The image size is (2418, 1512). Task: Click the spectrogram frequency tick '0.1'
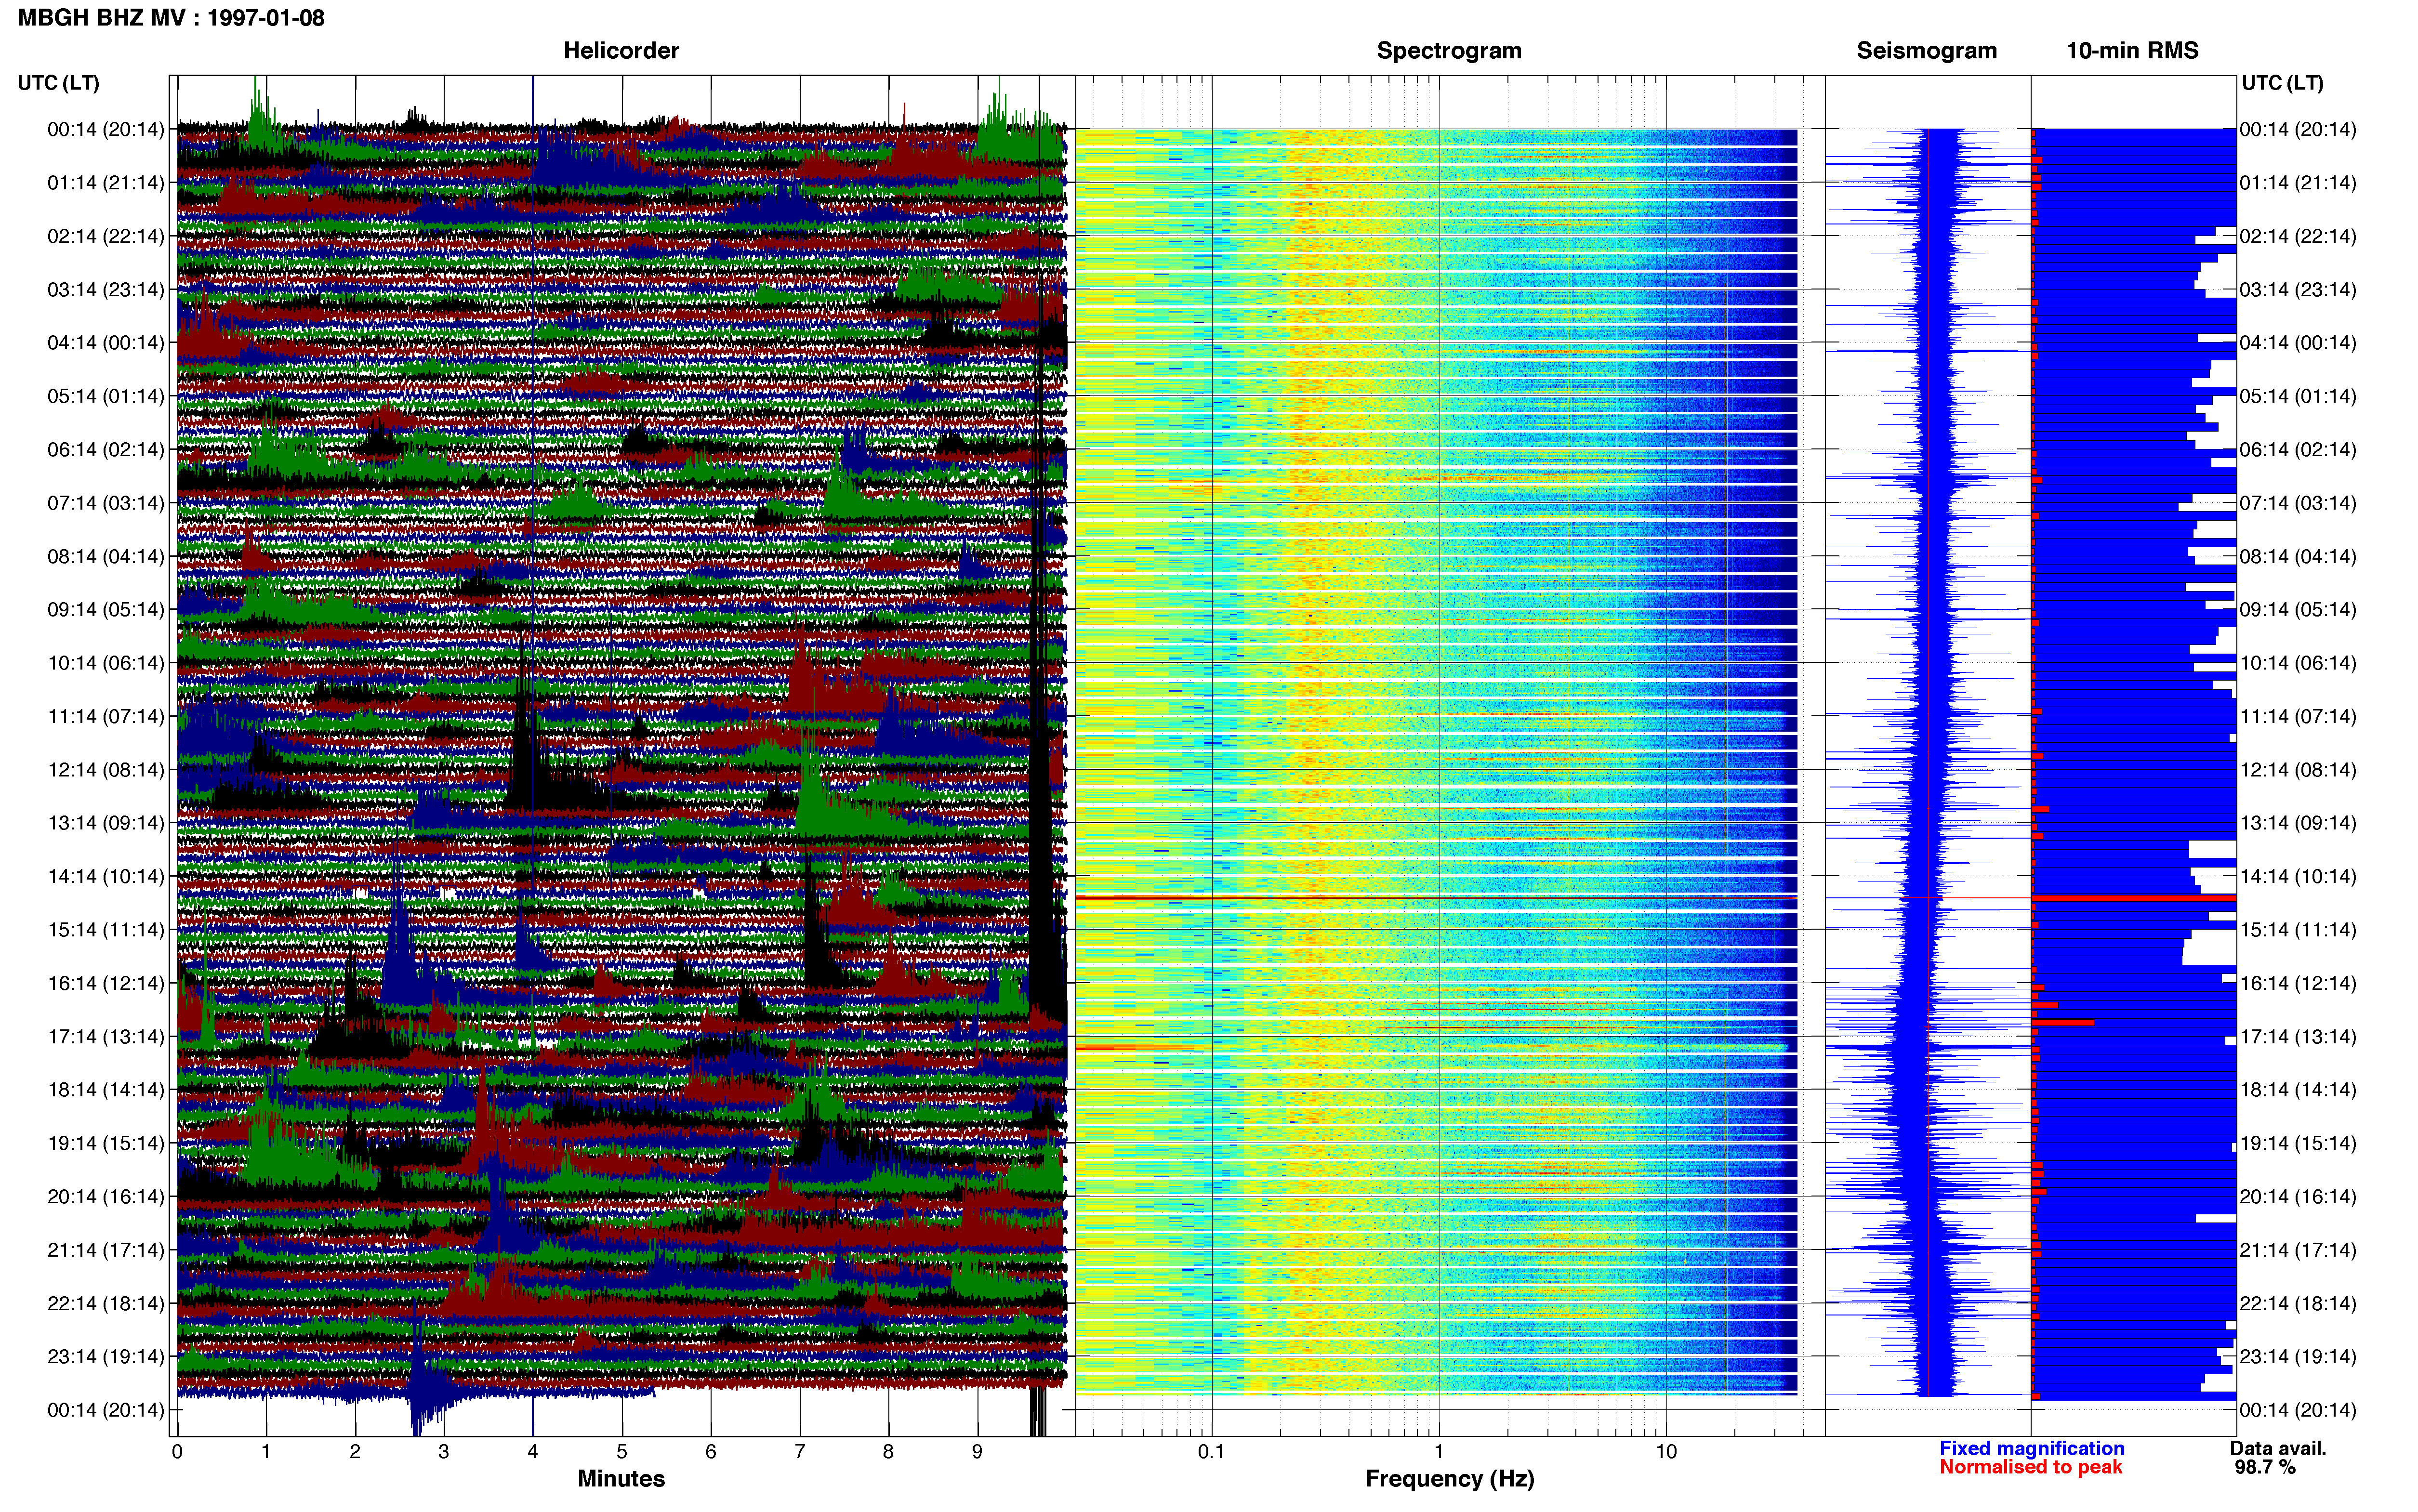pyautogui.click(x=1211, y=1452)
